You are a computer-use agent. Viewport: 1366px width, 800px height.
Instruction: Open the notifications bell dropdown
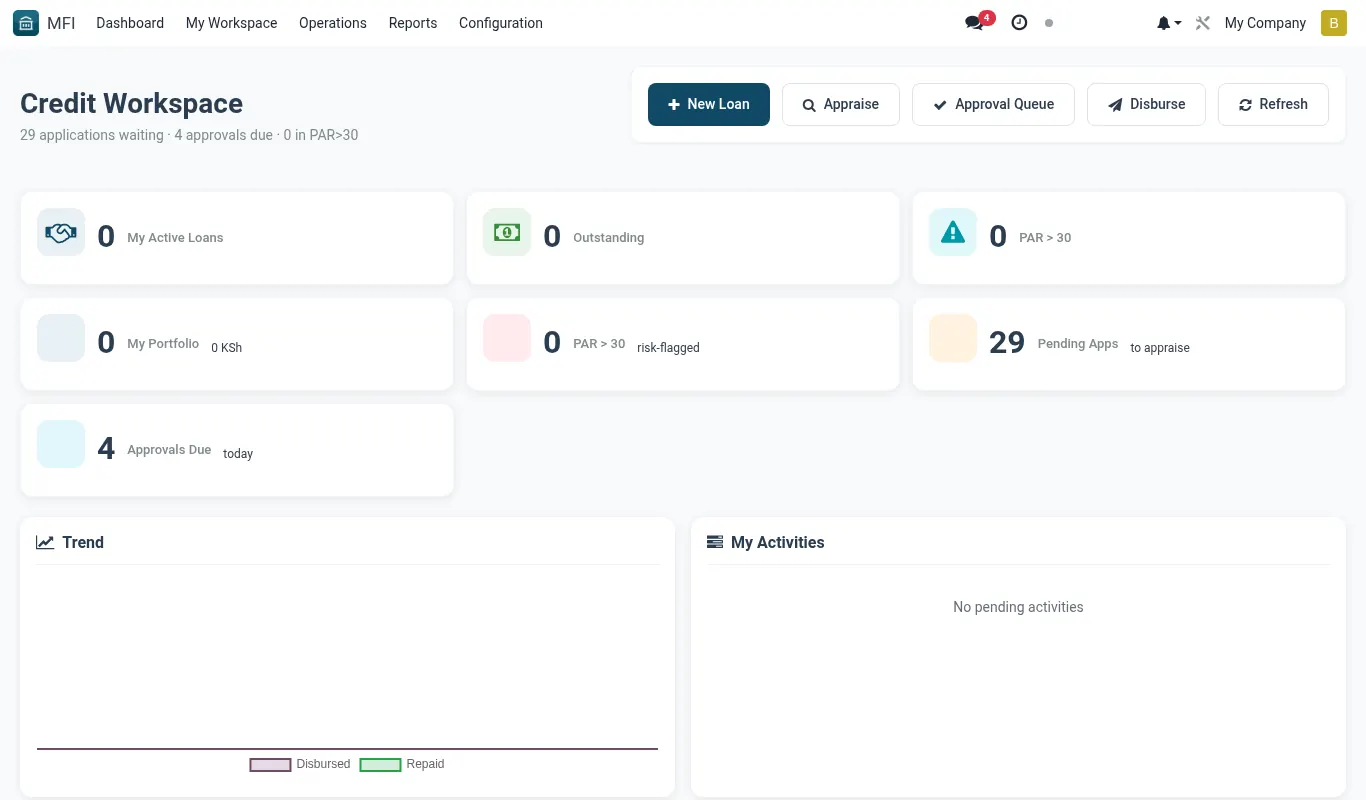pos(1169,23)
